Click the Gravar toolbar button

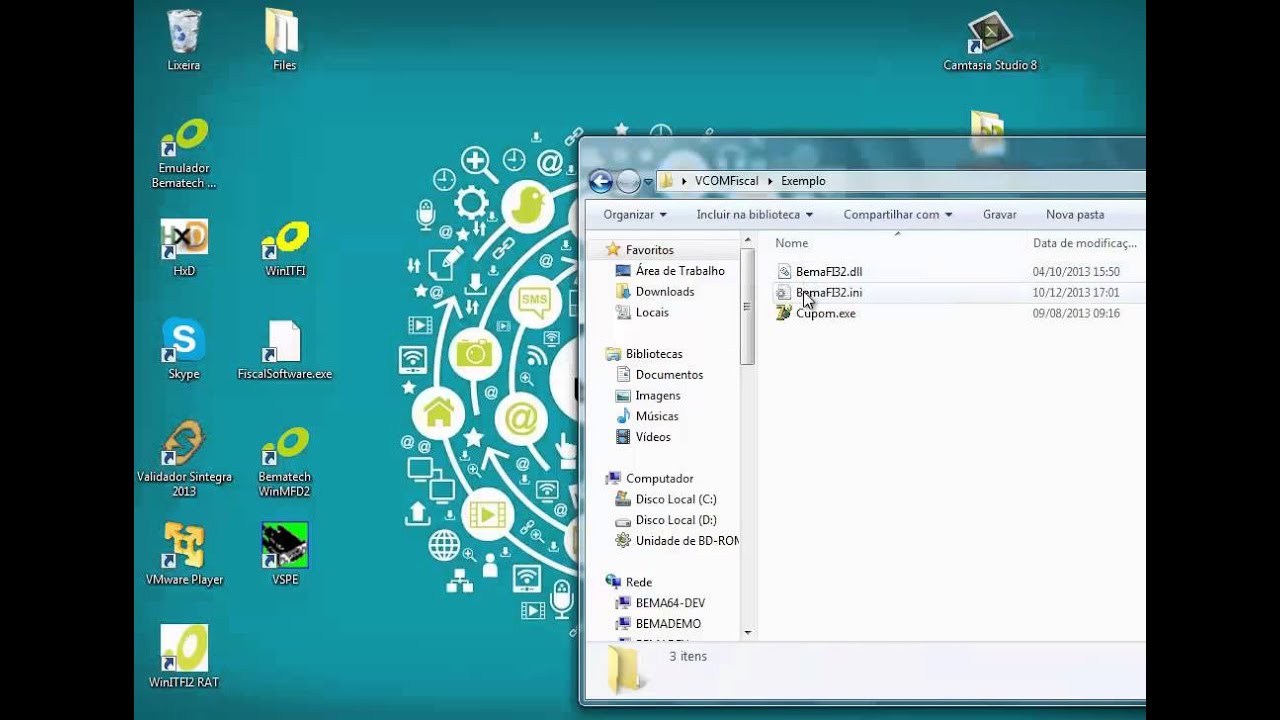(1000, 214)
